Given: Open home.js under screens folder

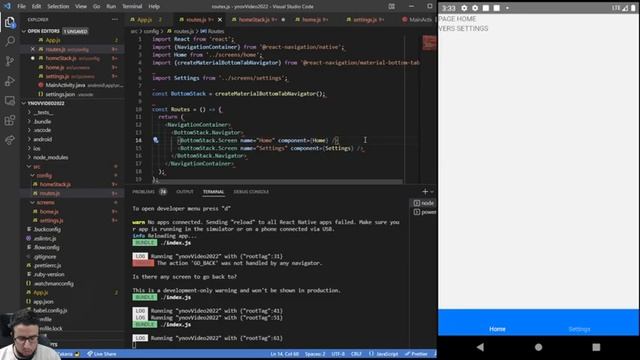Looking at the screenshot, I should (49, 211).
